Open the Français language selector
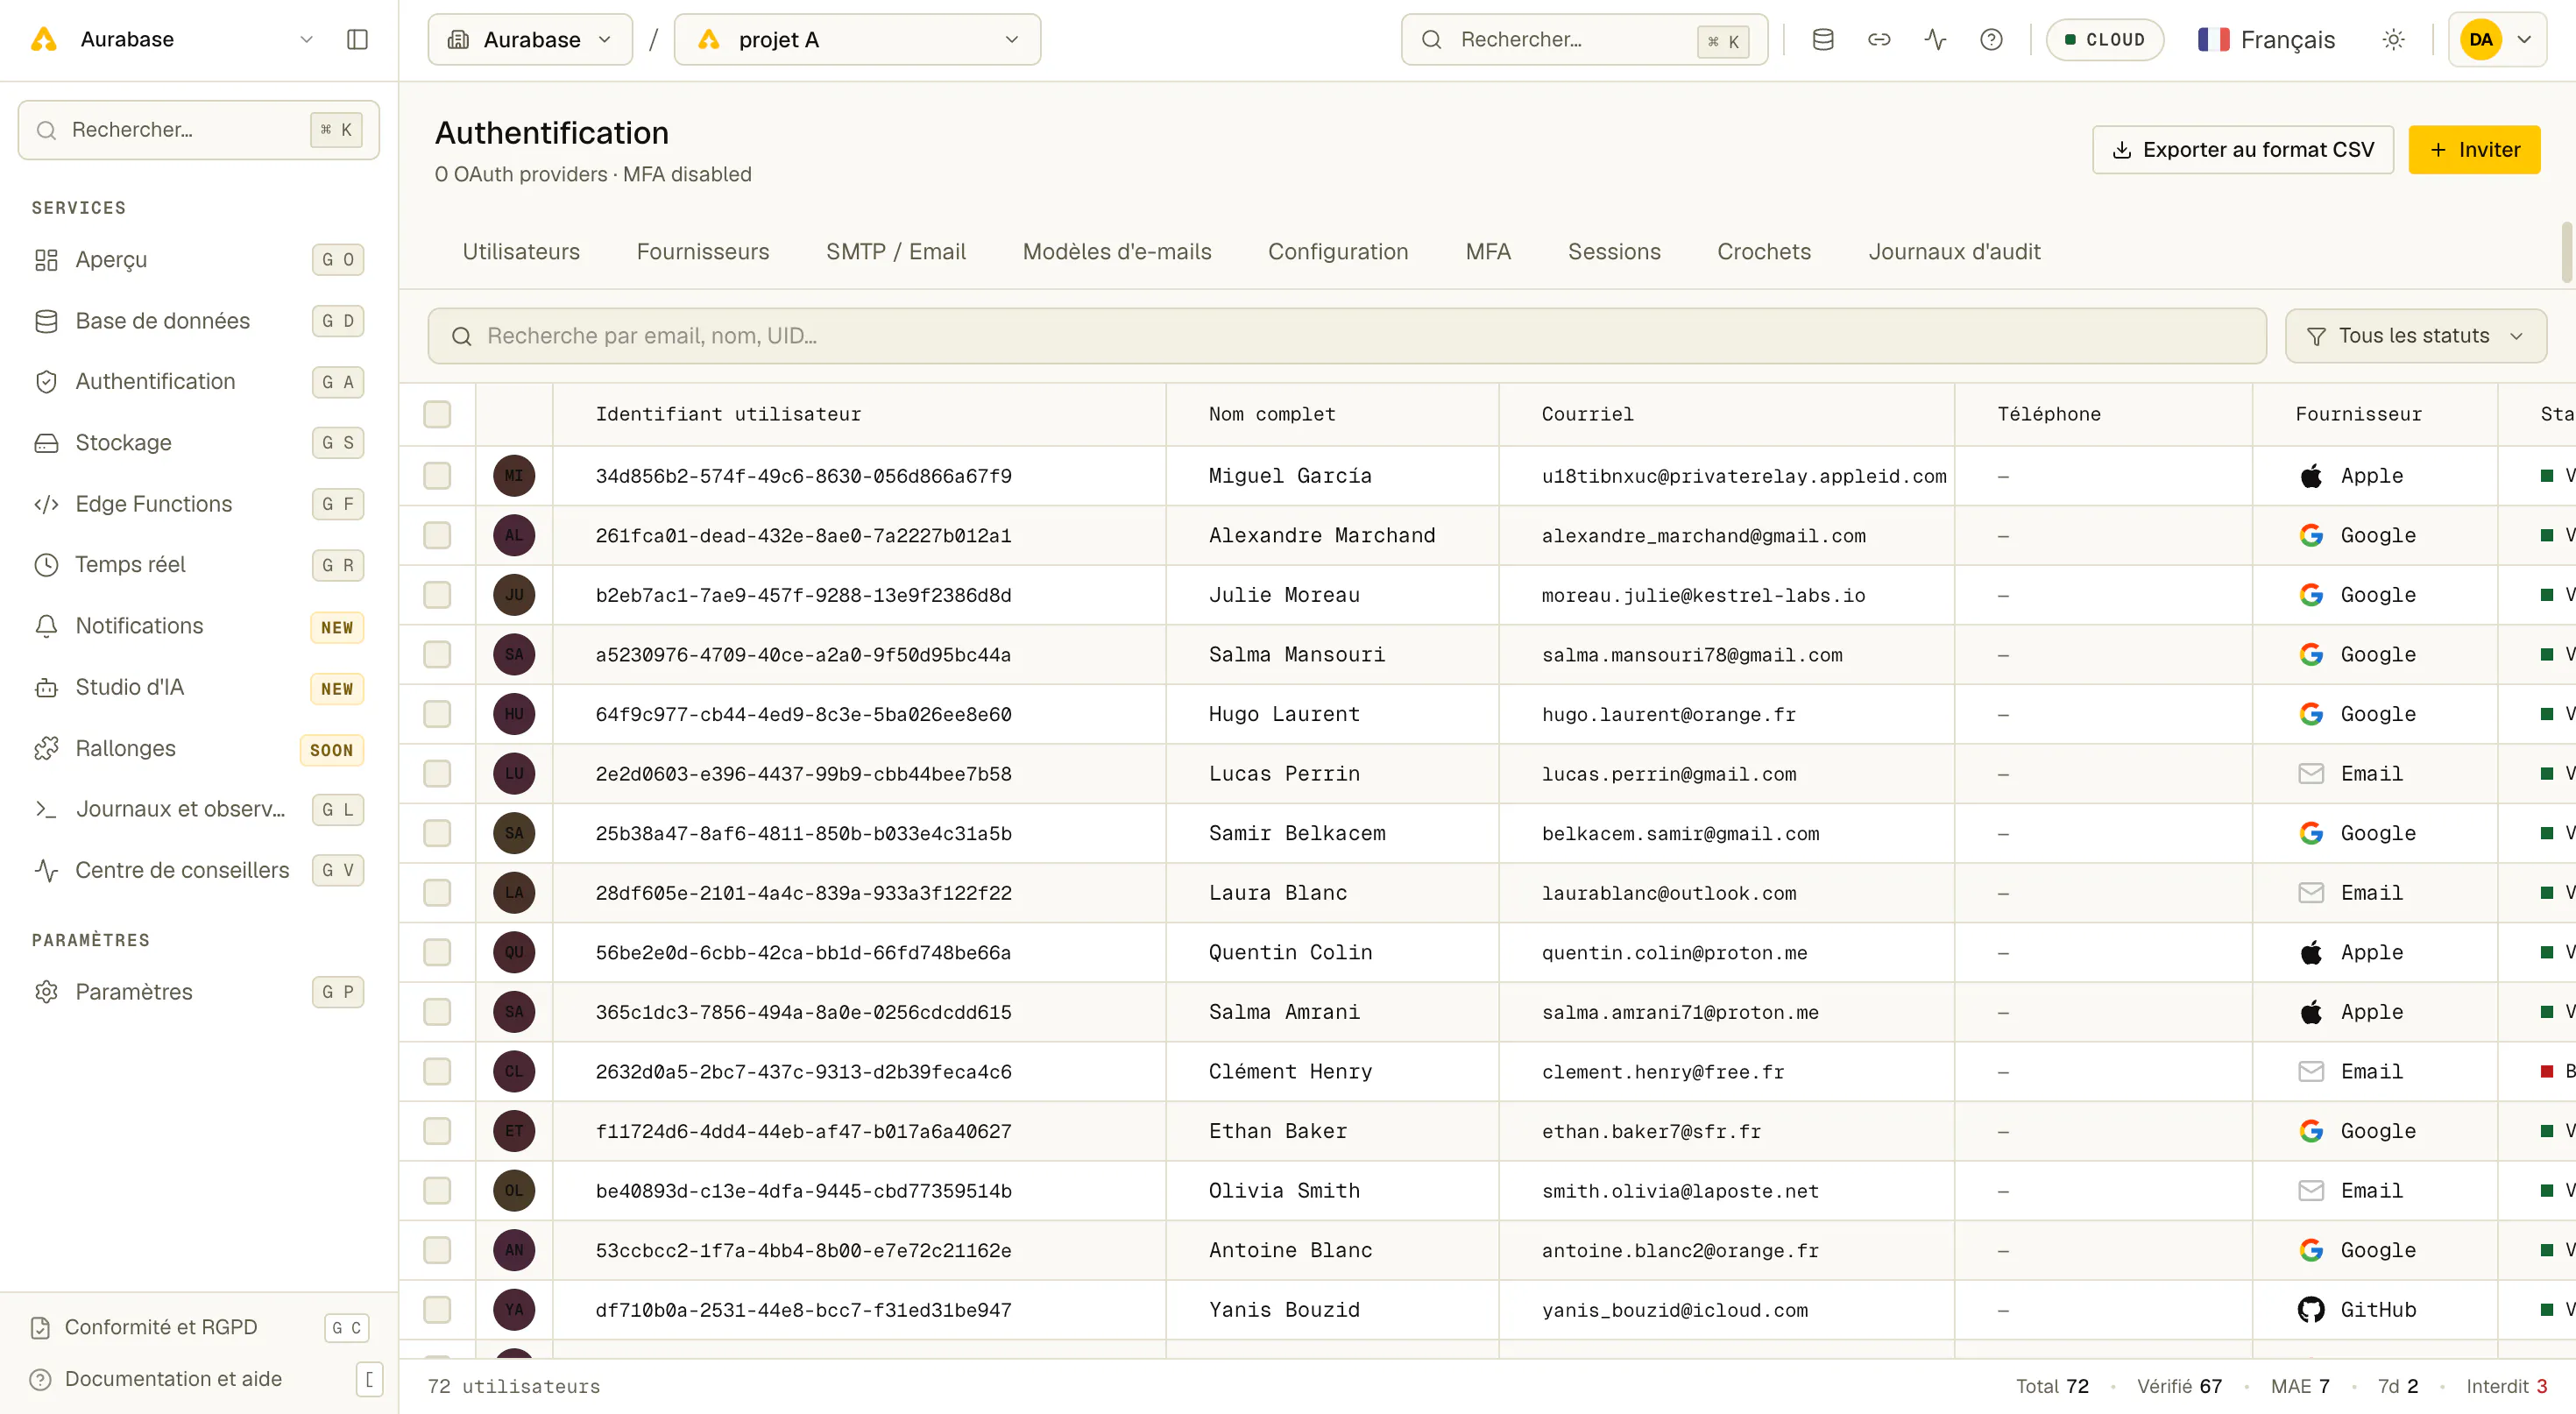The width and height of the screenshot is (2576, 1414). tap(2266, 40)
